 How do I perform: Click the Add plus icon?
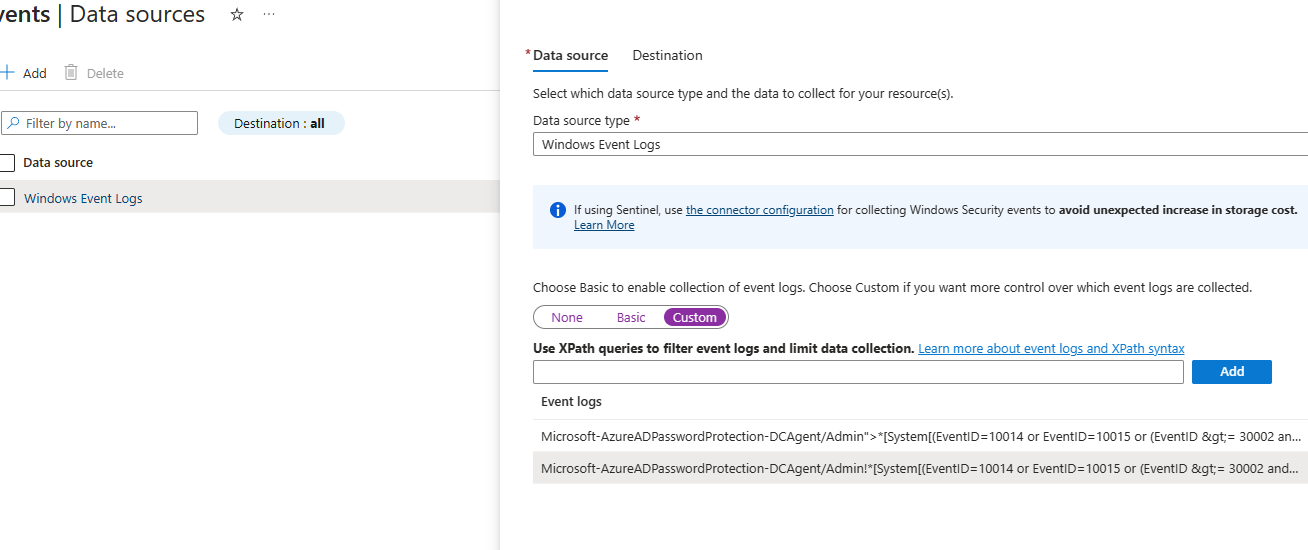point(8,73)
